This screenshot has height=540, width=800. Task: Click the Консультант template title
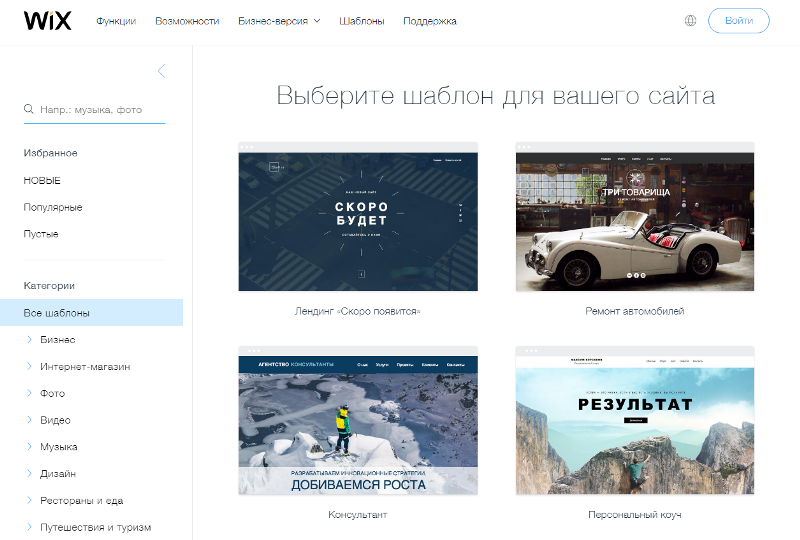click(x=358, y=514)
